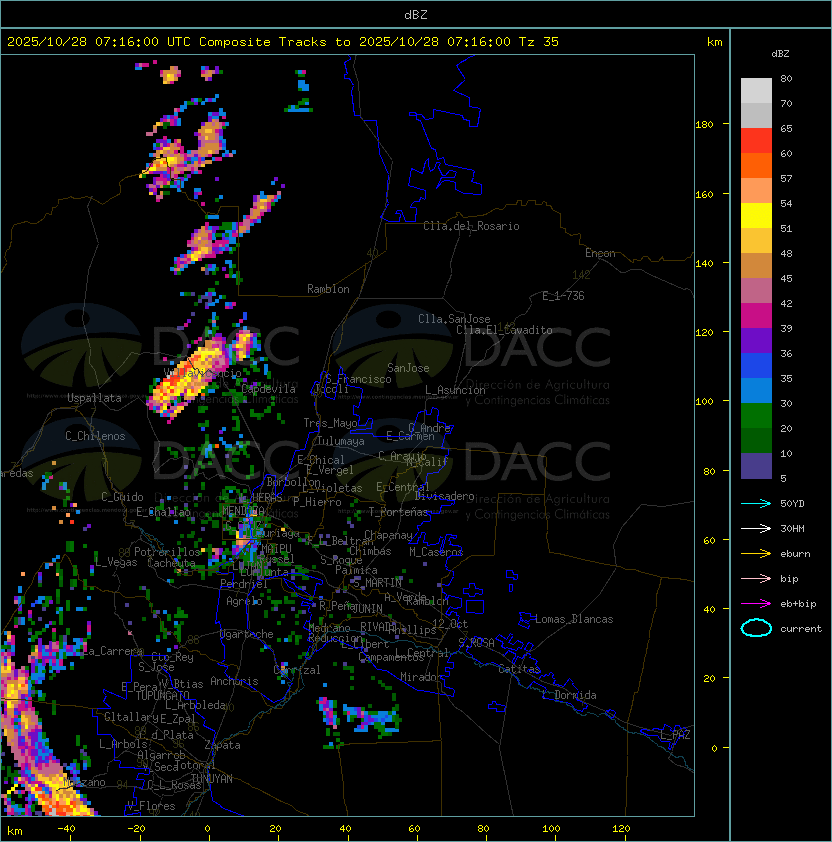Viewport: 832px width, 842px height.
Task: Click the V_Flores place label
Action: point(151,806)
